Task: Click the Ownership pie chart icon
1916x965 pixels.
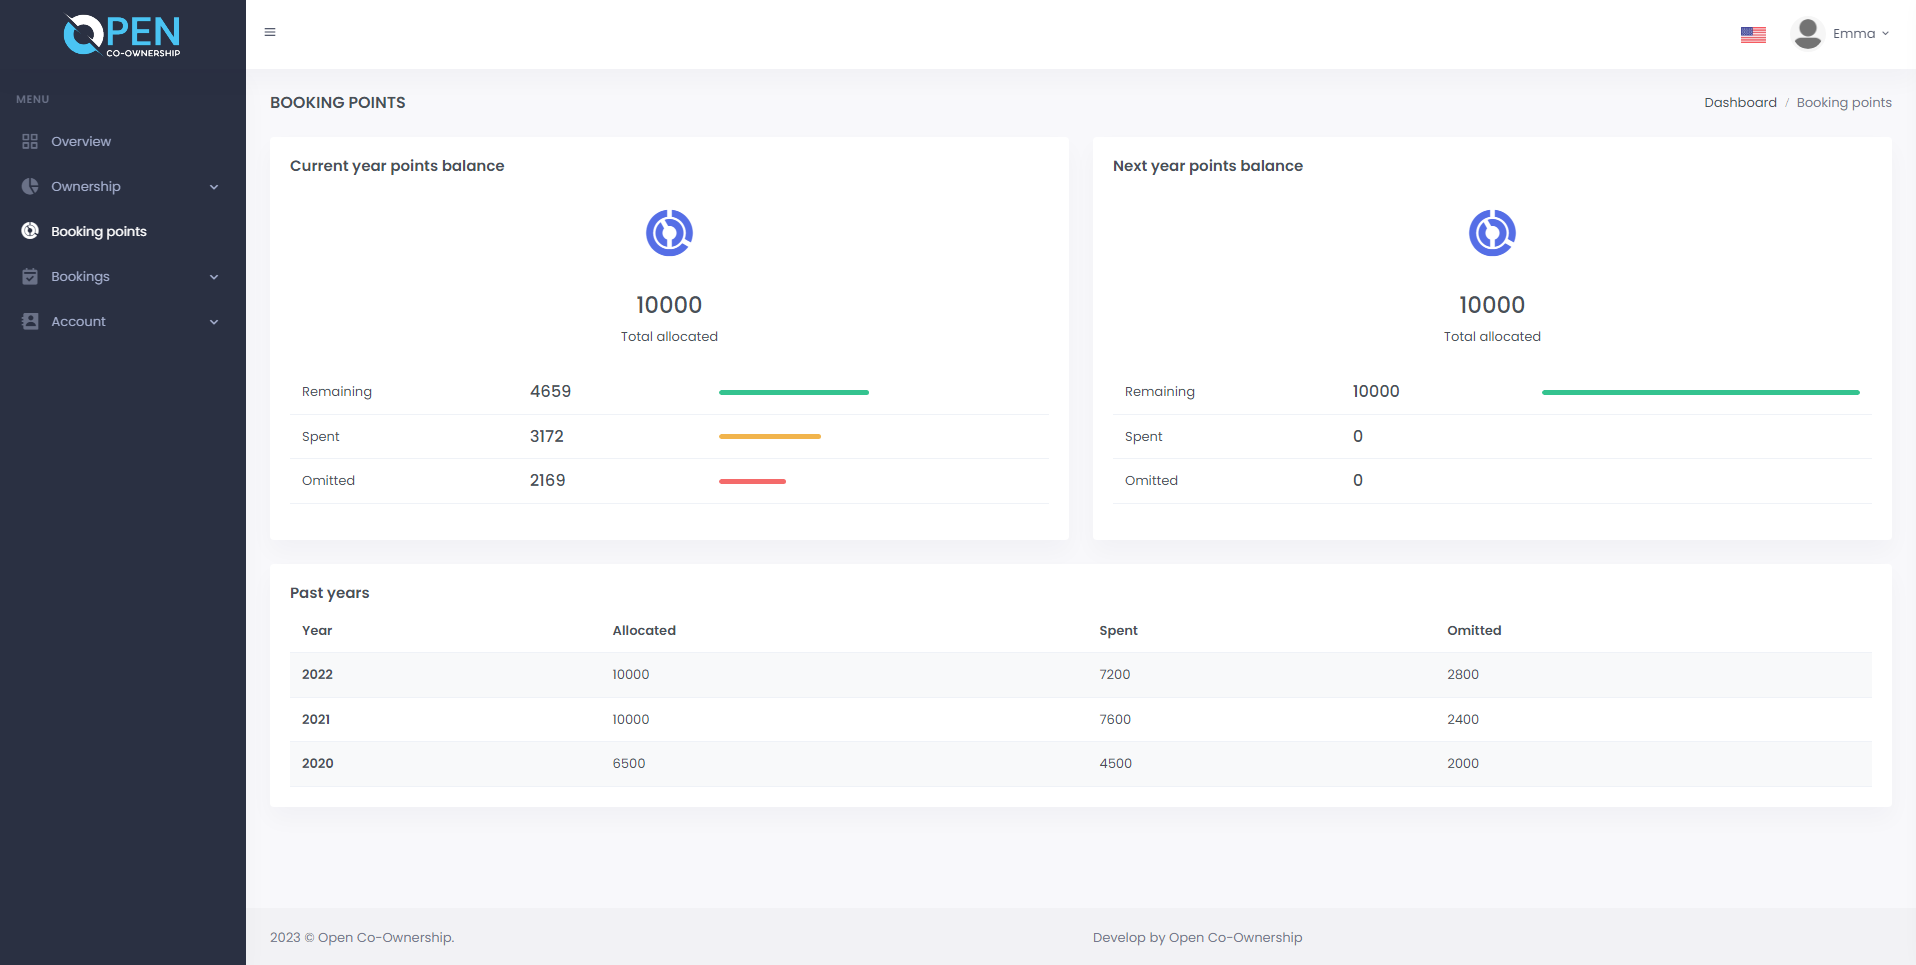Action: click(x=30, y=187)
